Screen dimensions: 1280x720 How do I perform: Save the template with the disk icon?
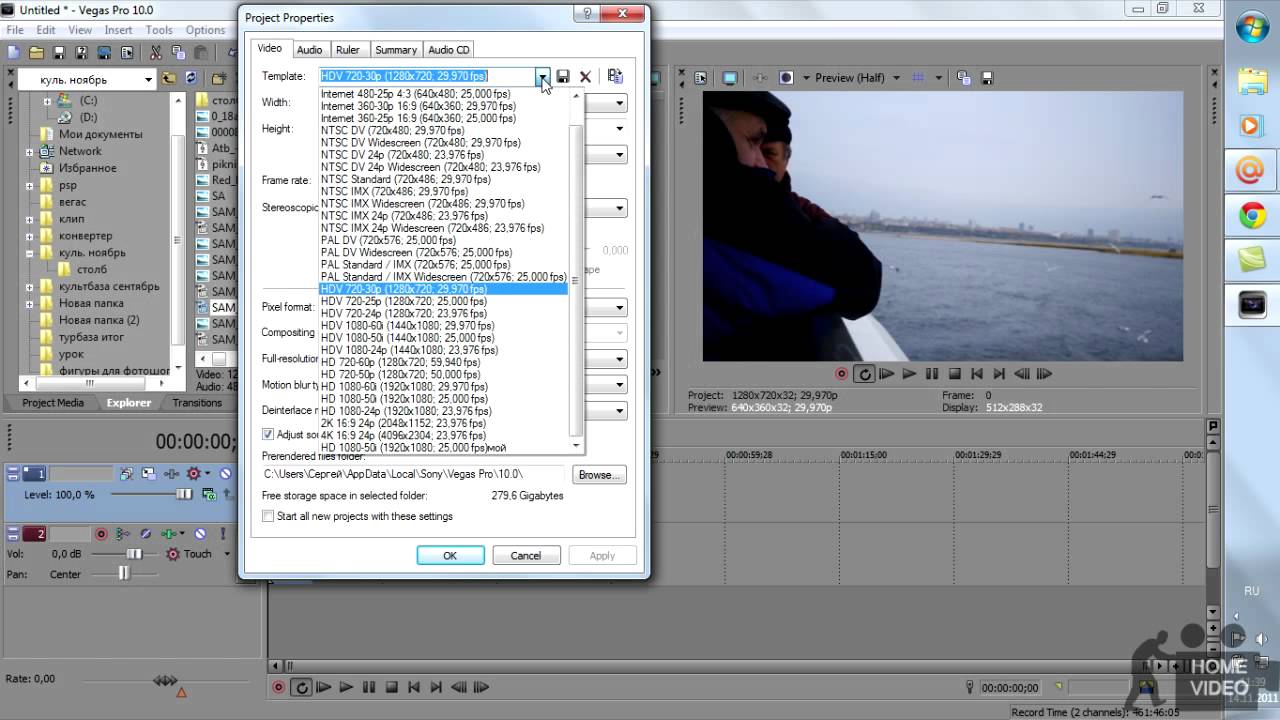563,76
